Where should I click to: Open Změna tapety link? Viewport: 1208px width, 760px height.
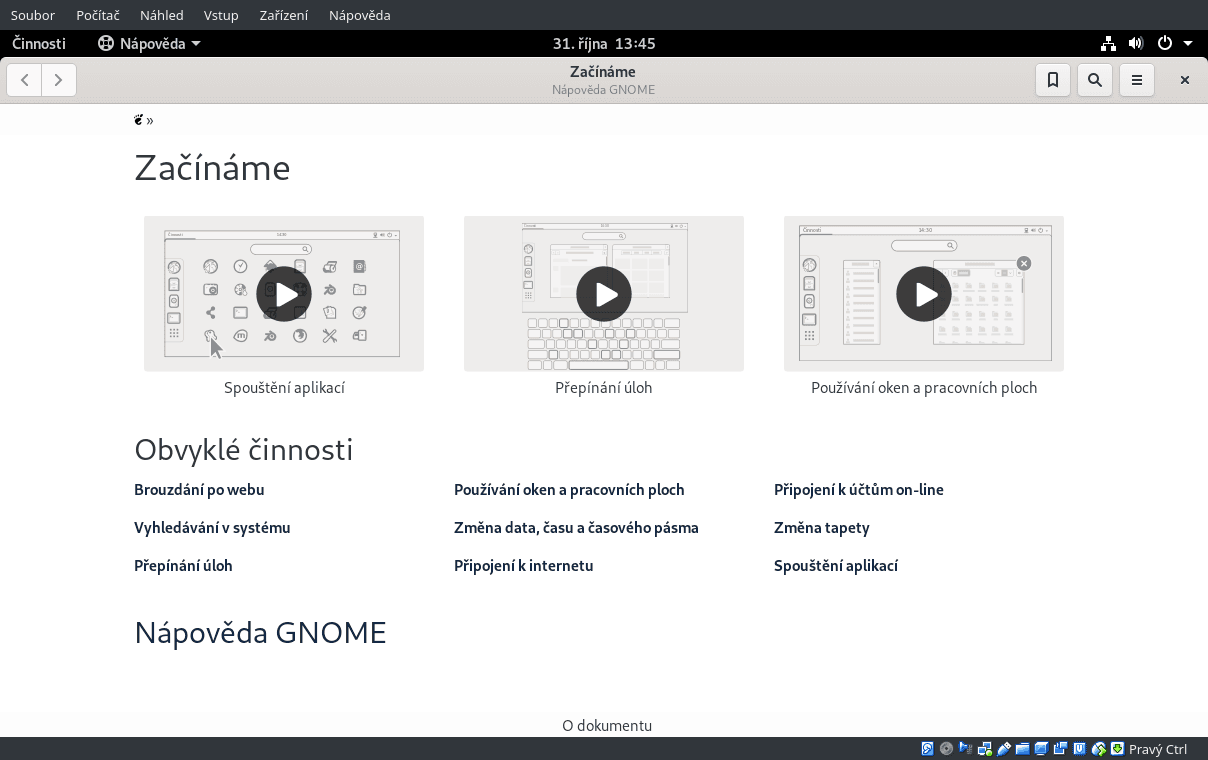point(822,528)
